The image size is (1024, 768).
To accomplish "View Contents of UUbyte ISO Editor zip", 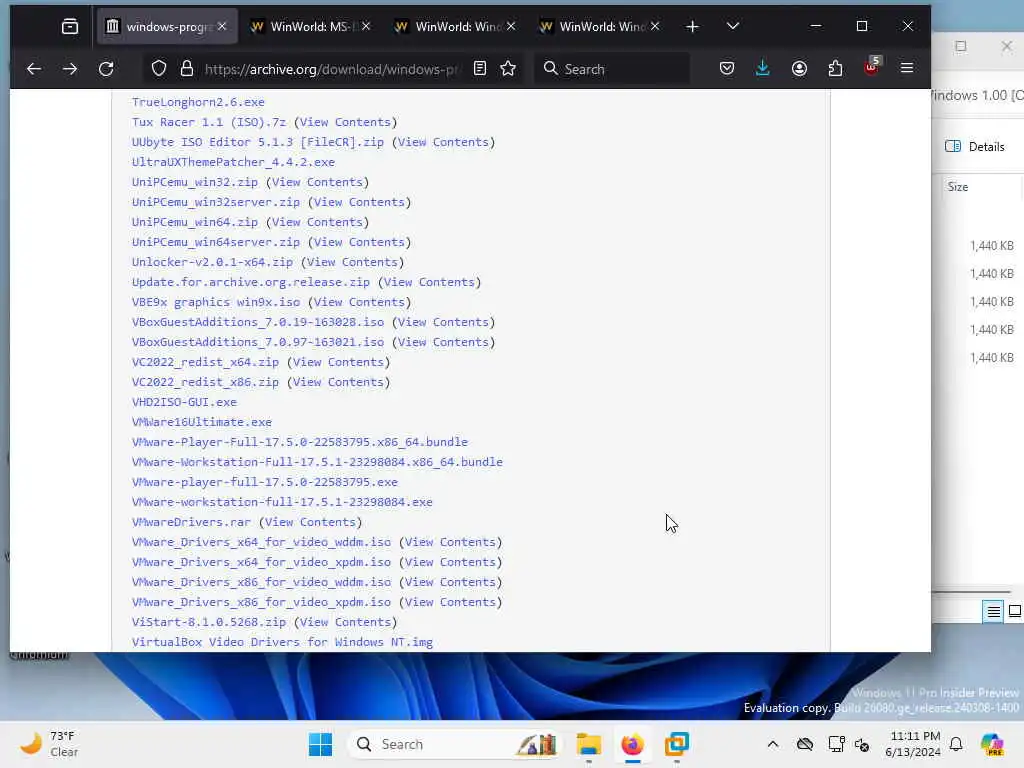I will tap(443, 142).
